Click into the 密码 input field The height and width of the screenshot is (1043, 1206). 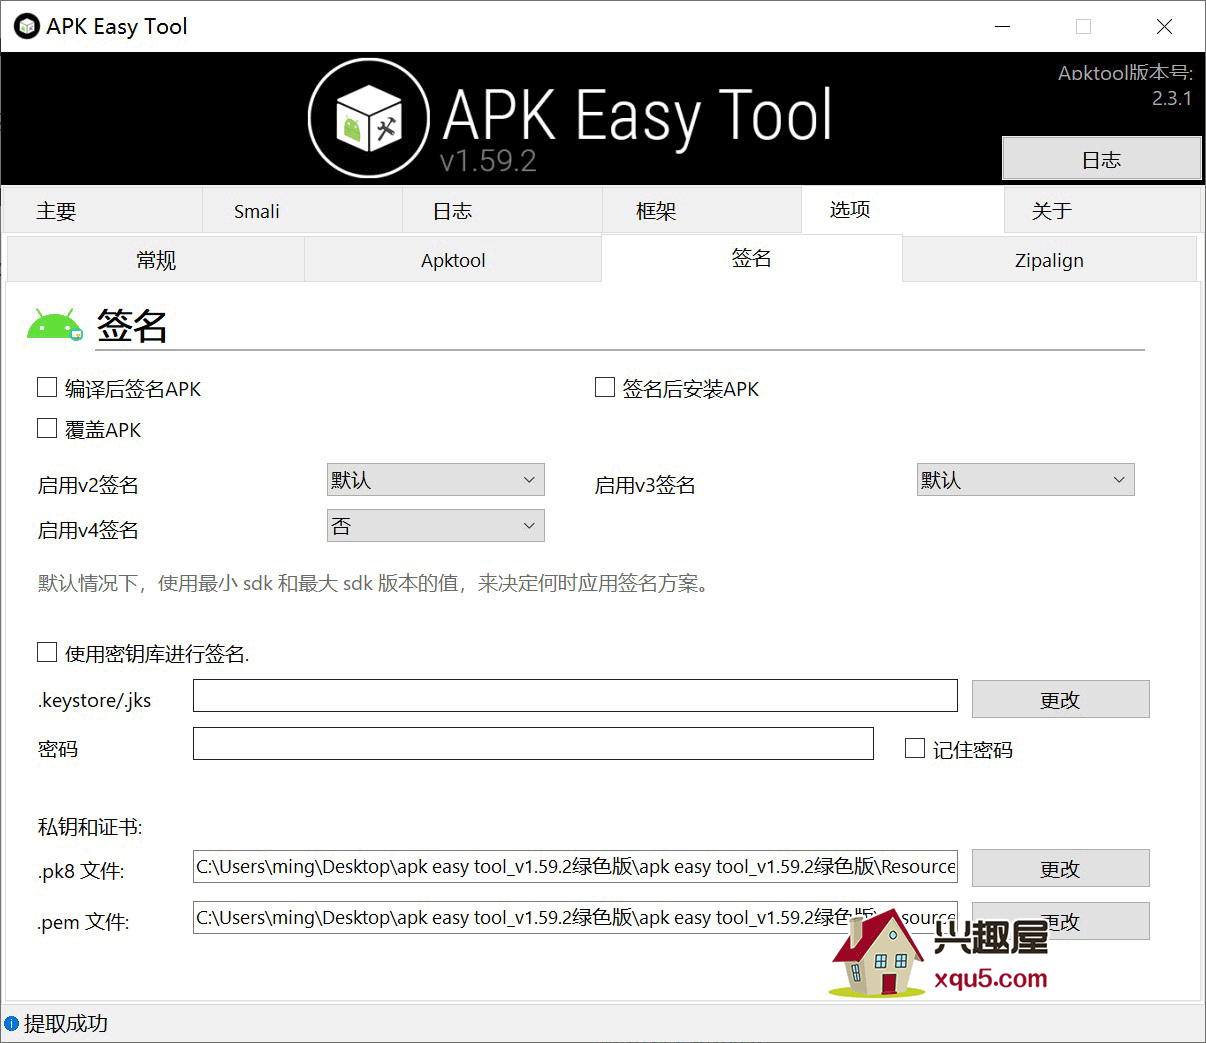(533, 743)
